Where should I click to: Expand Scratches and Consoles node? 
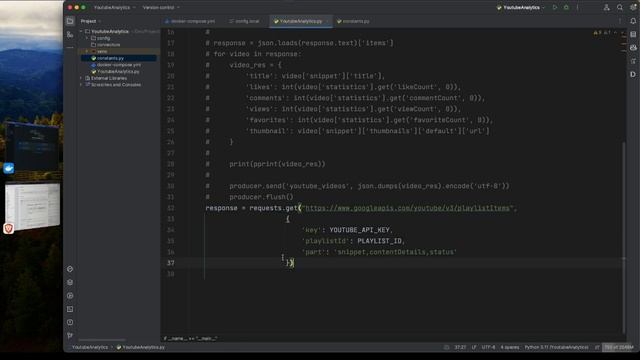click(81, 84)
